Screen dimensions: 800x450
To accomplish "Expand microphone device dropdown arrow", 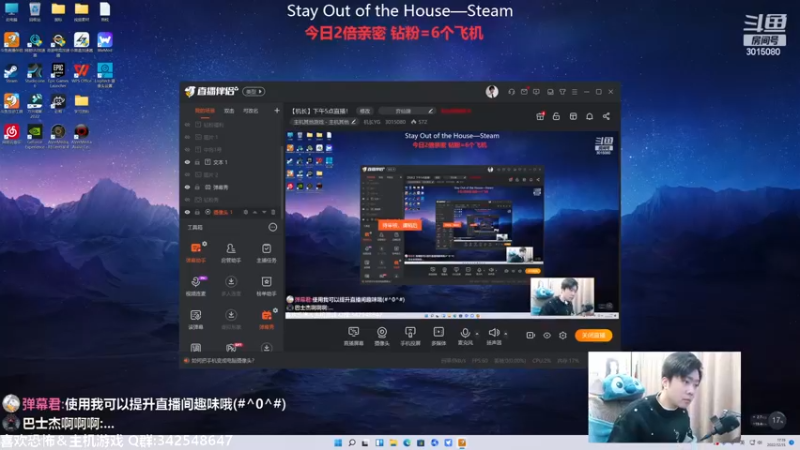I will pos(477,334).
